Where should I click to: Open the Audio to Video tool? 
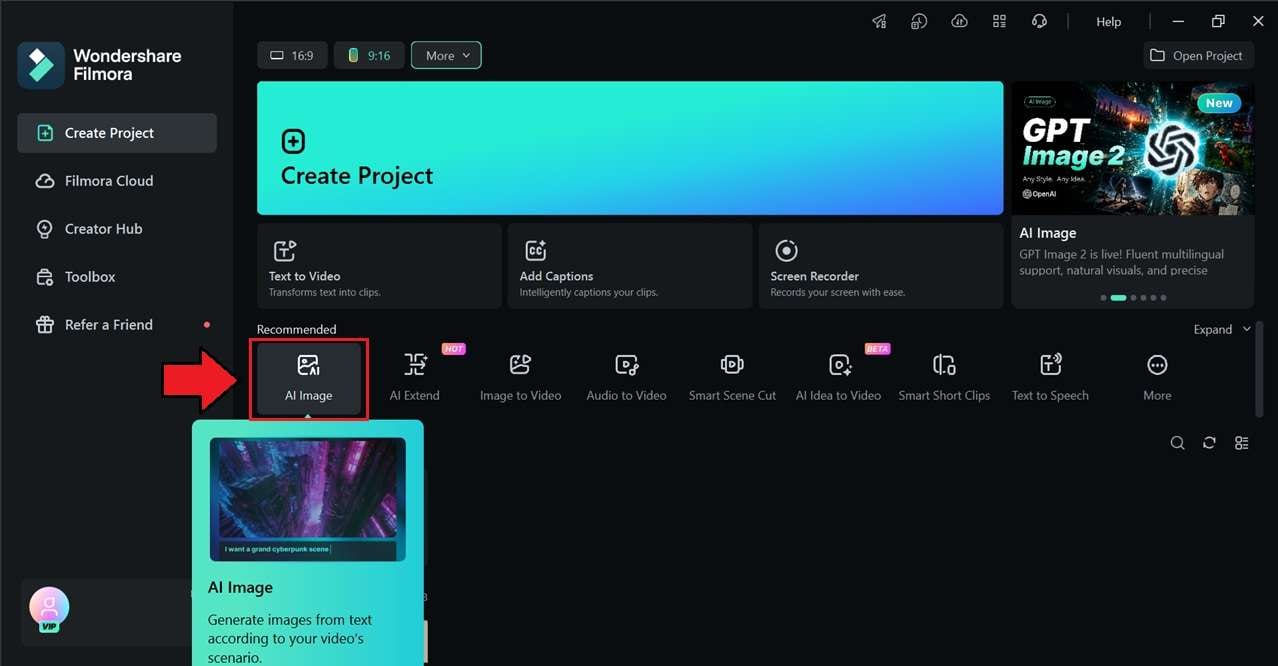pos(626,378)
